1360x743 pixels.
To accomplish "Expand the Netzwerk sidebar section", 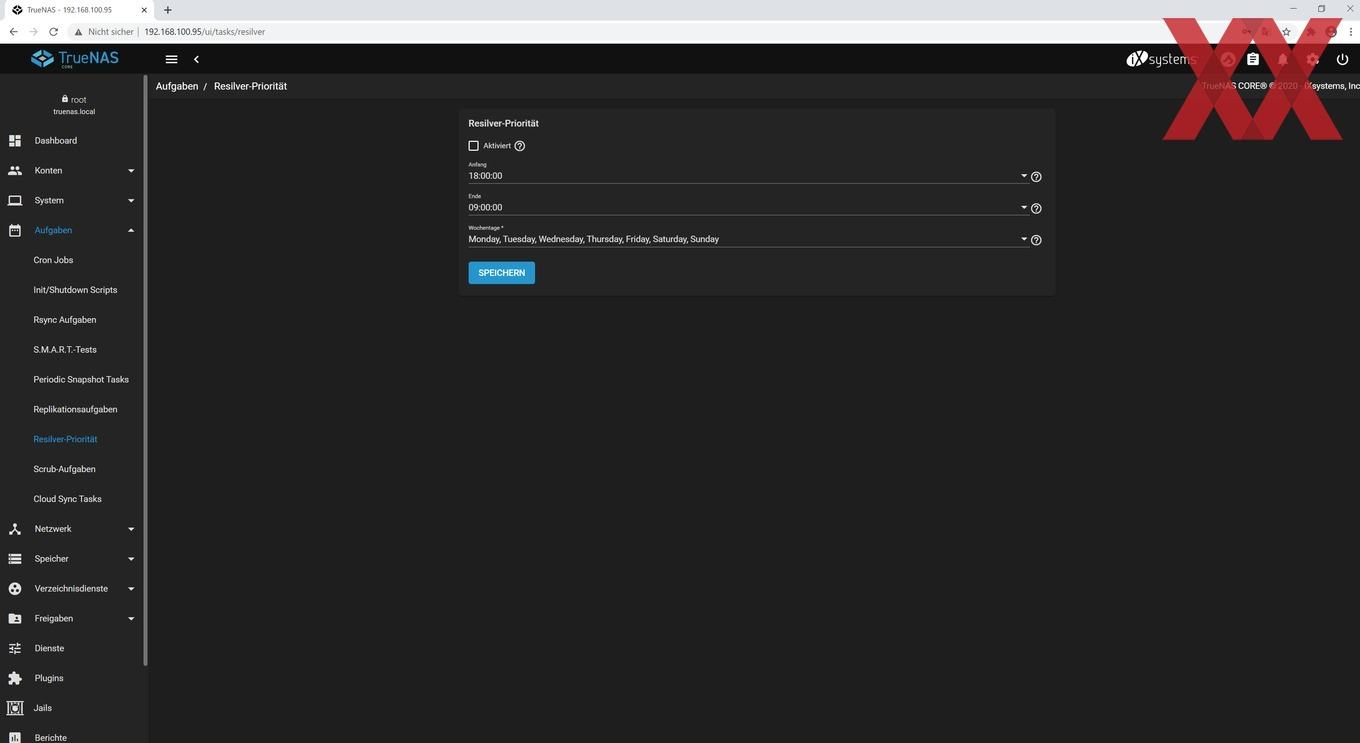I will tap(74, 529).
